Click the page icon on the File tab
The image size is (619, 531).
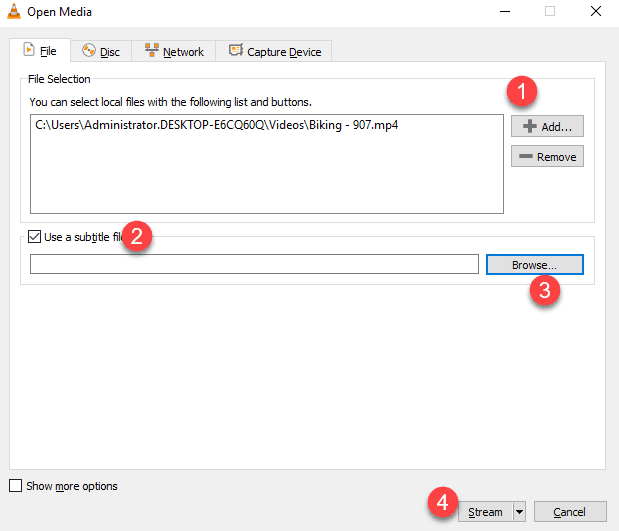click(x=28, y=51)
